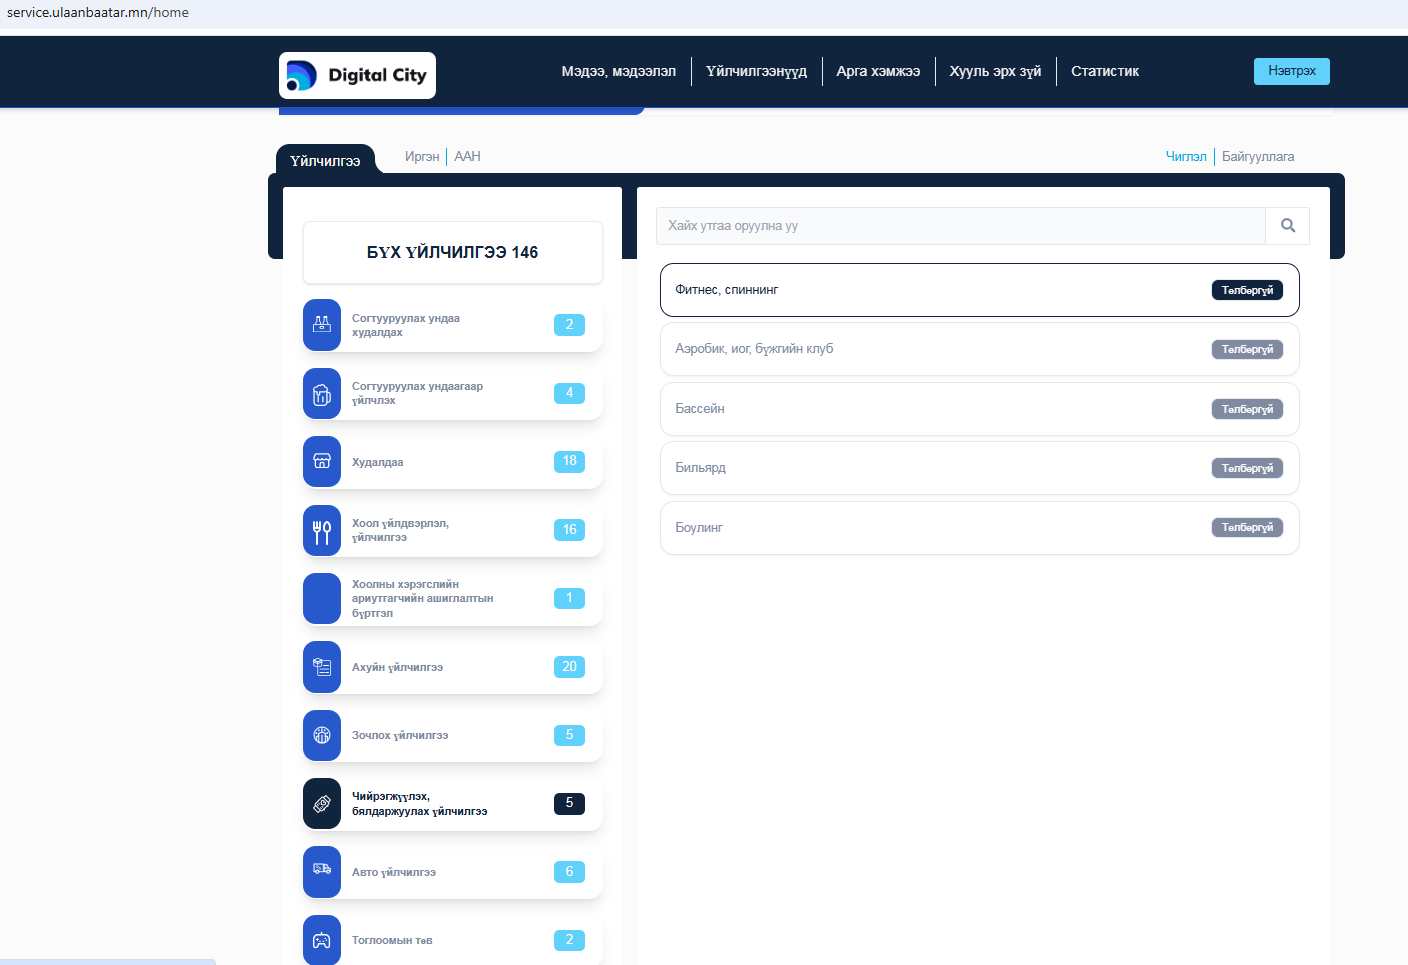Screen dimensions: 1408x965
Task: Click the Худалдаа shop icon
Action: [322, 462]
